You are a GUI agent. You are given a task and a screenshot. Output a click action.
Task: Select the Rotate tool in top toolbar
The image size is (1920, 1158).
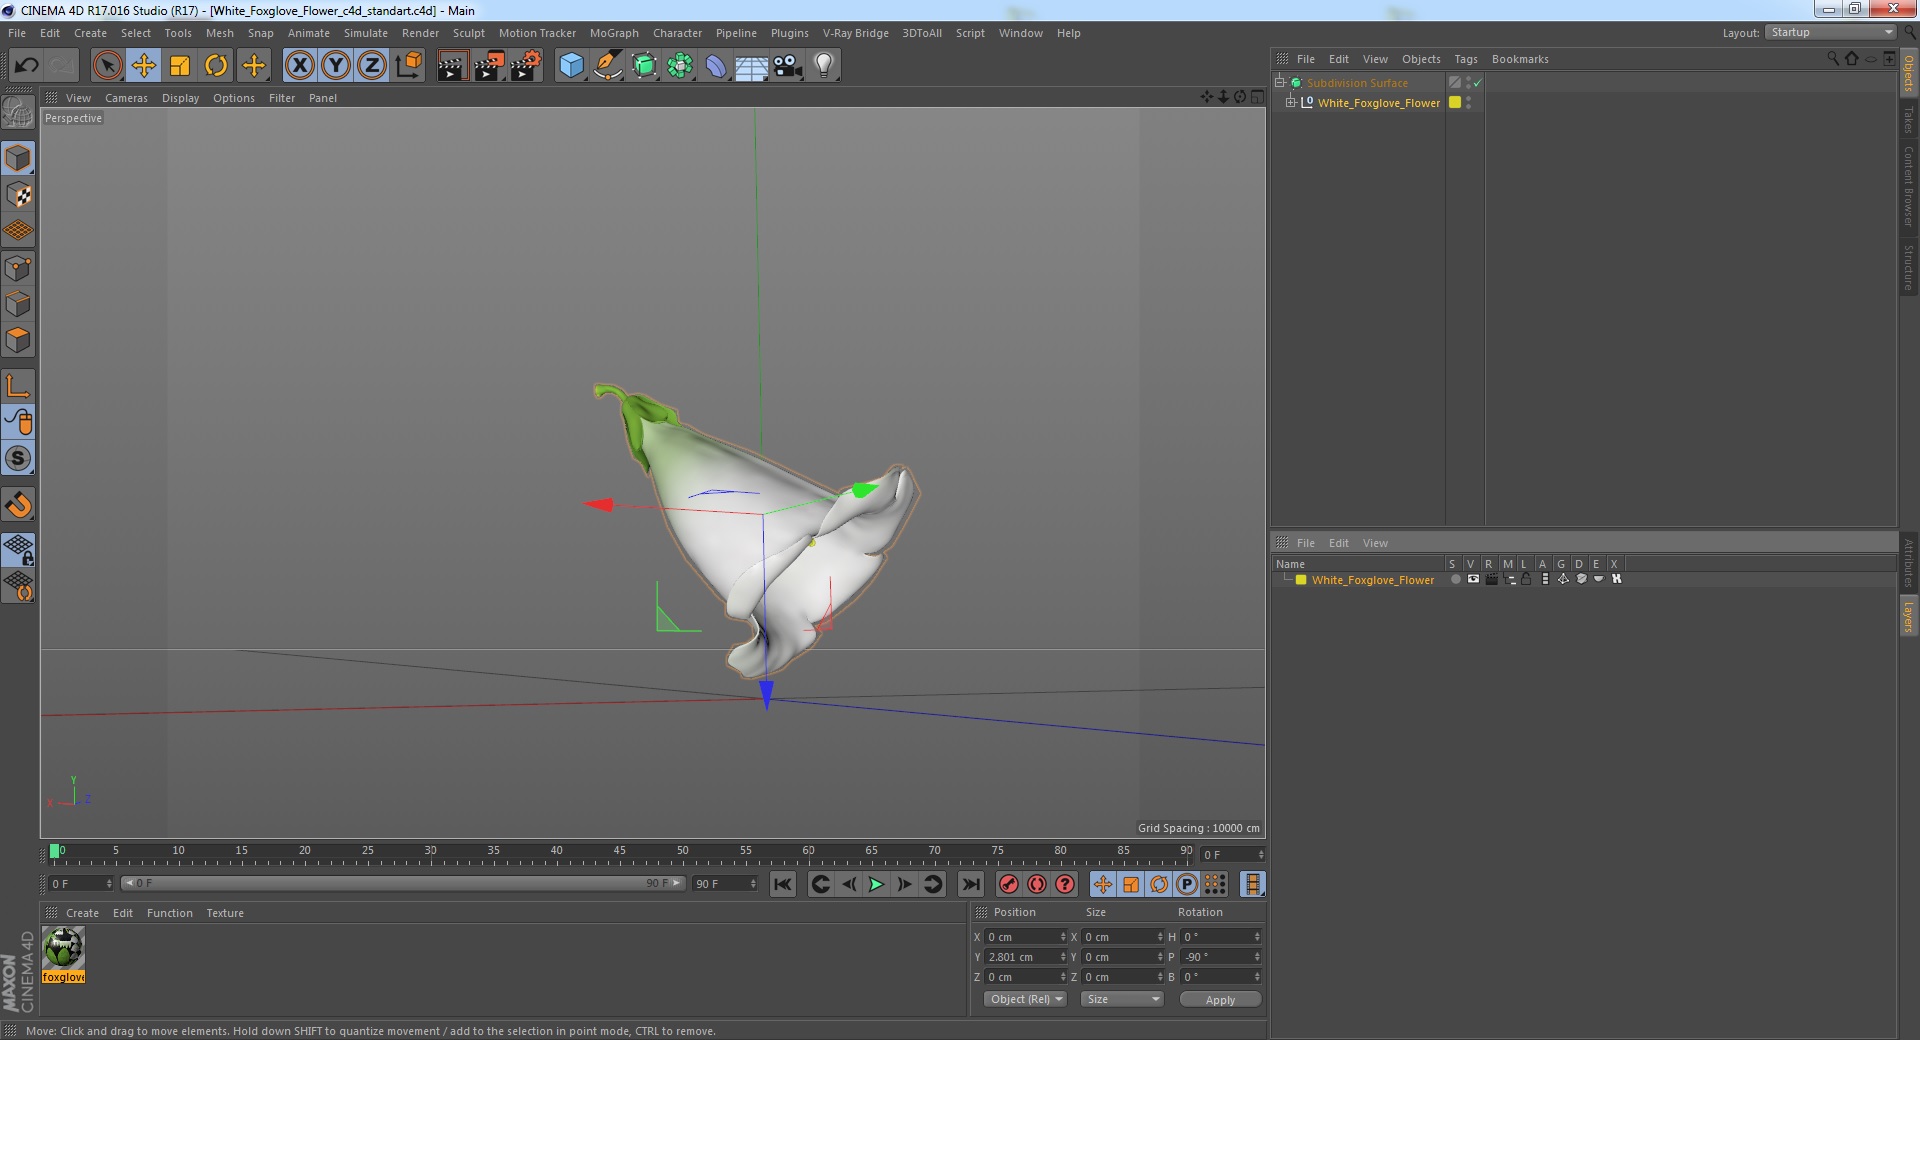(216, 66)
